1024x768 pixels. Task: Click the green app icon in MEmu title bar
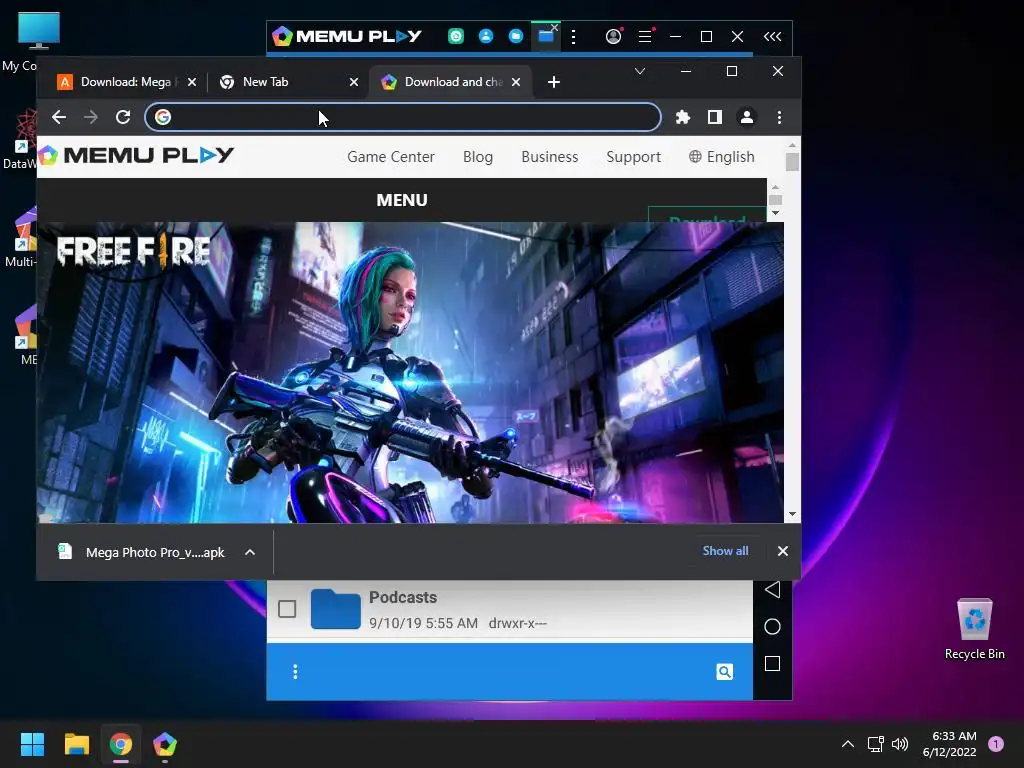456,37
